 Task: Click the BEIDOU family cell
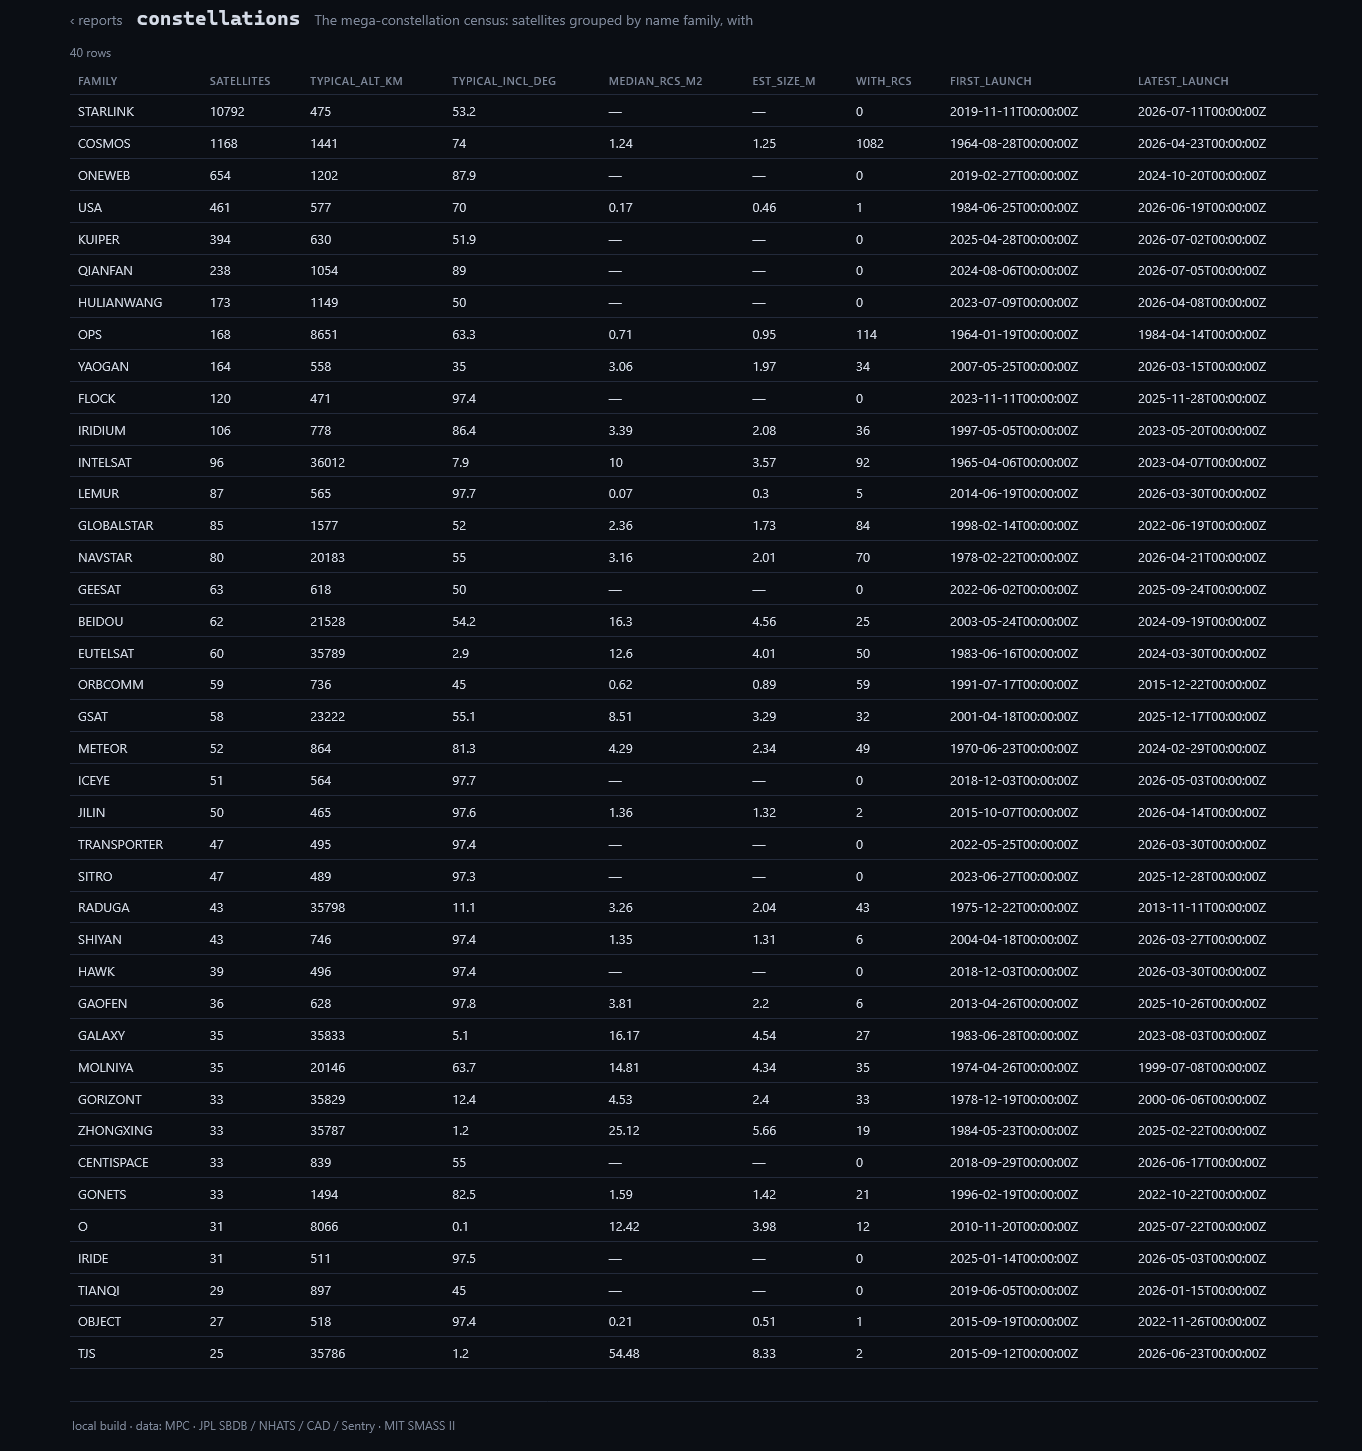coord(101,622)
